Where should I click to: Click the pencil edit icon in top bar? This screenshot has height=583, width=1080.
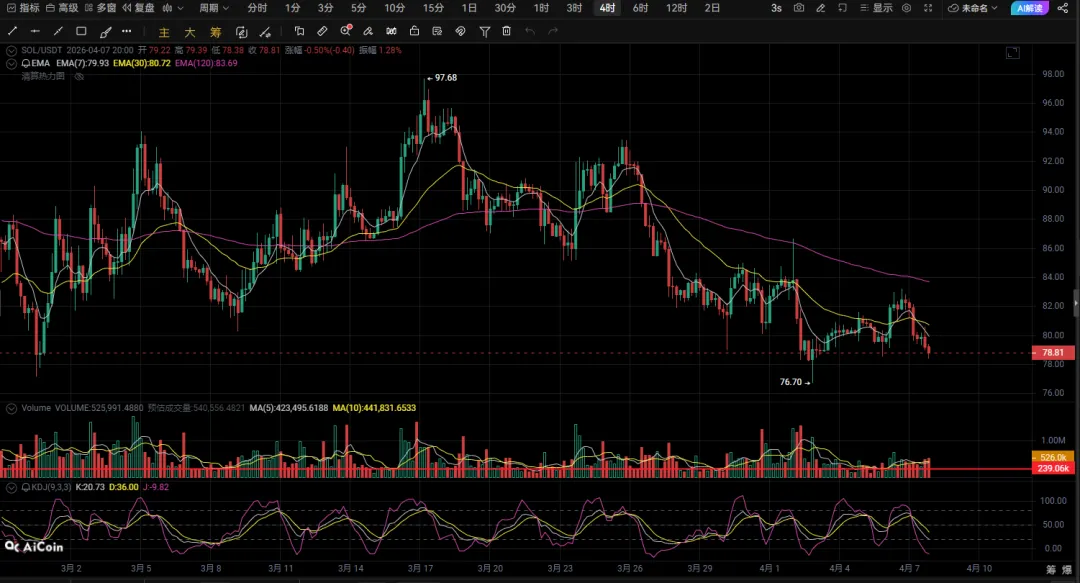pyautogui.click(x=820, y=8)
